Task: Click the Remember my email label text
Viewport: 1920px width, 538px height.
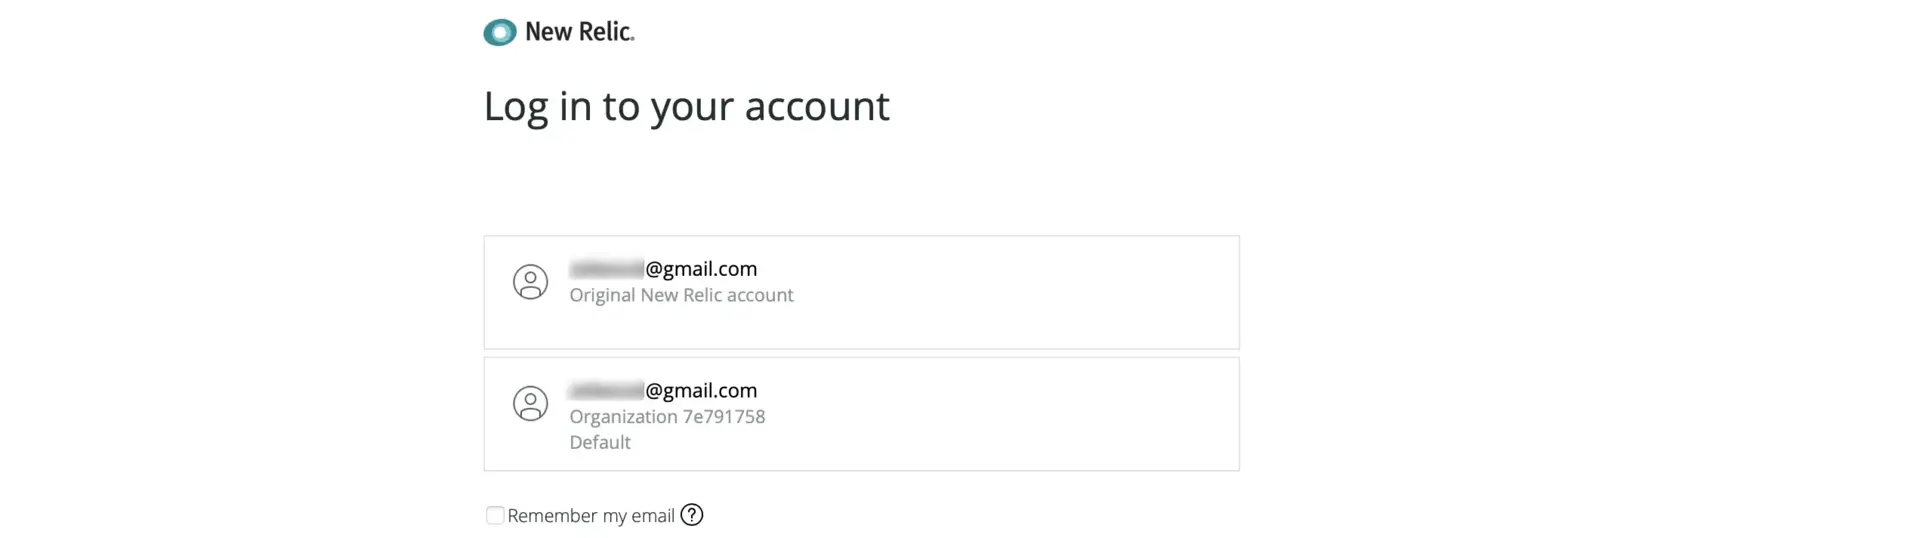Action: (x=591, y=516)
